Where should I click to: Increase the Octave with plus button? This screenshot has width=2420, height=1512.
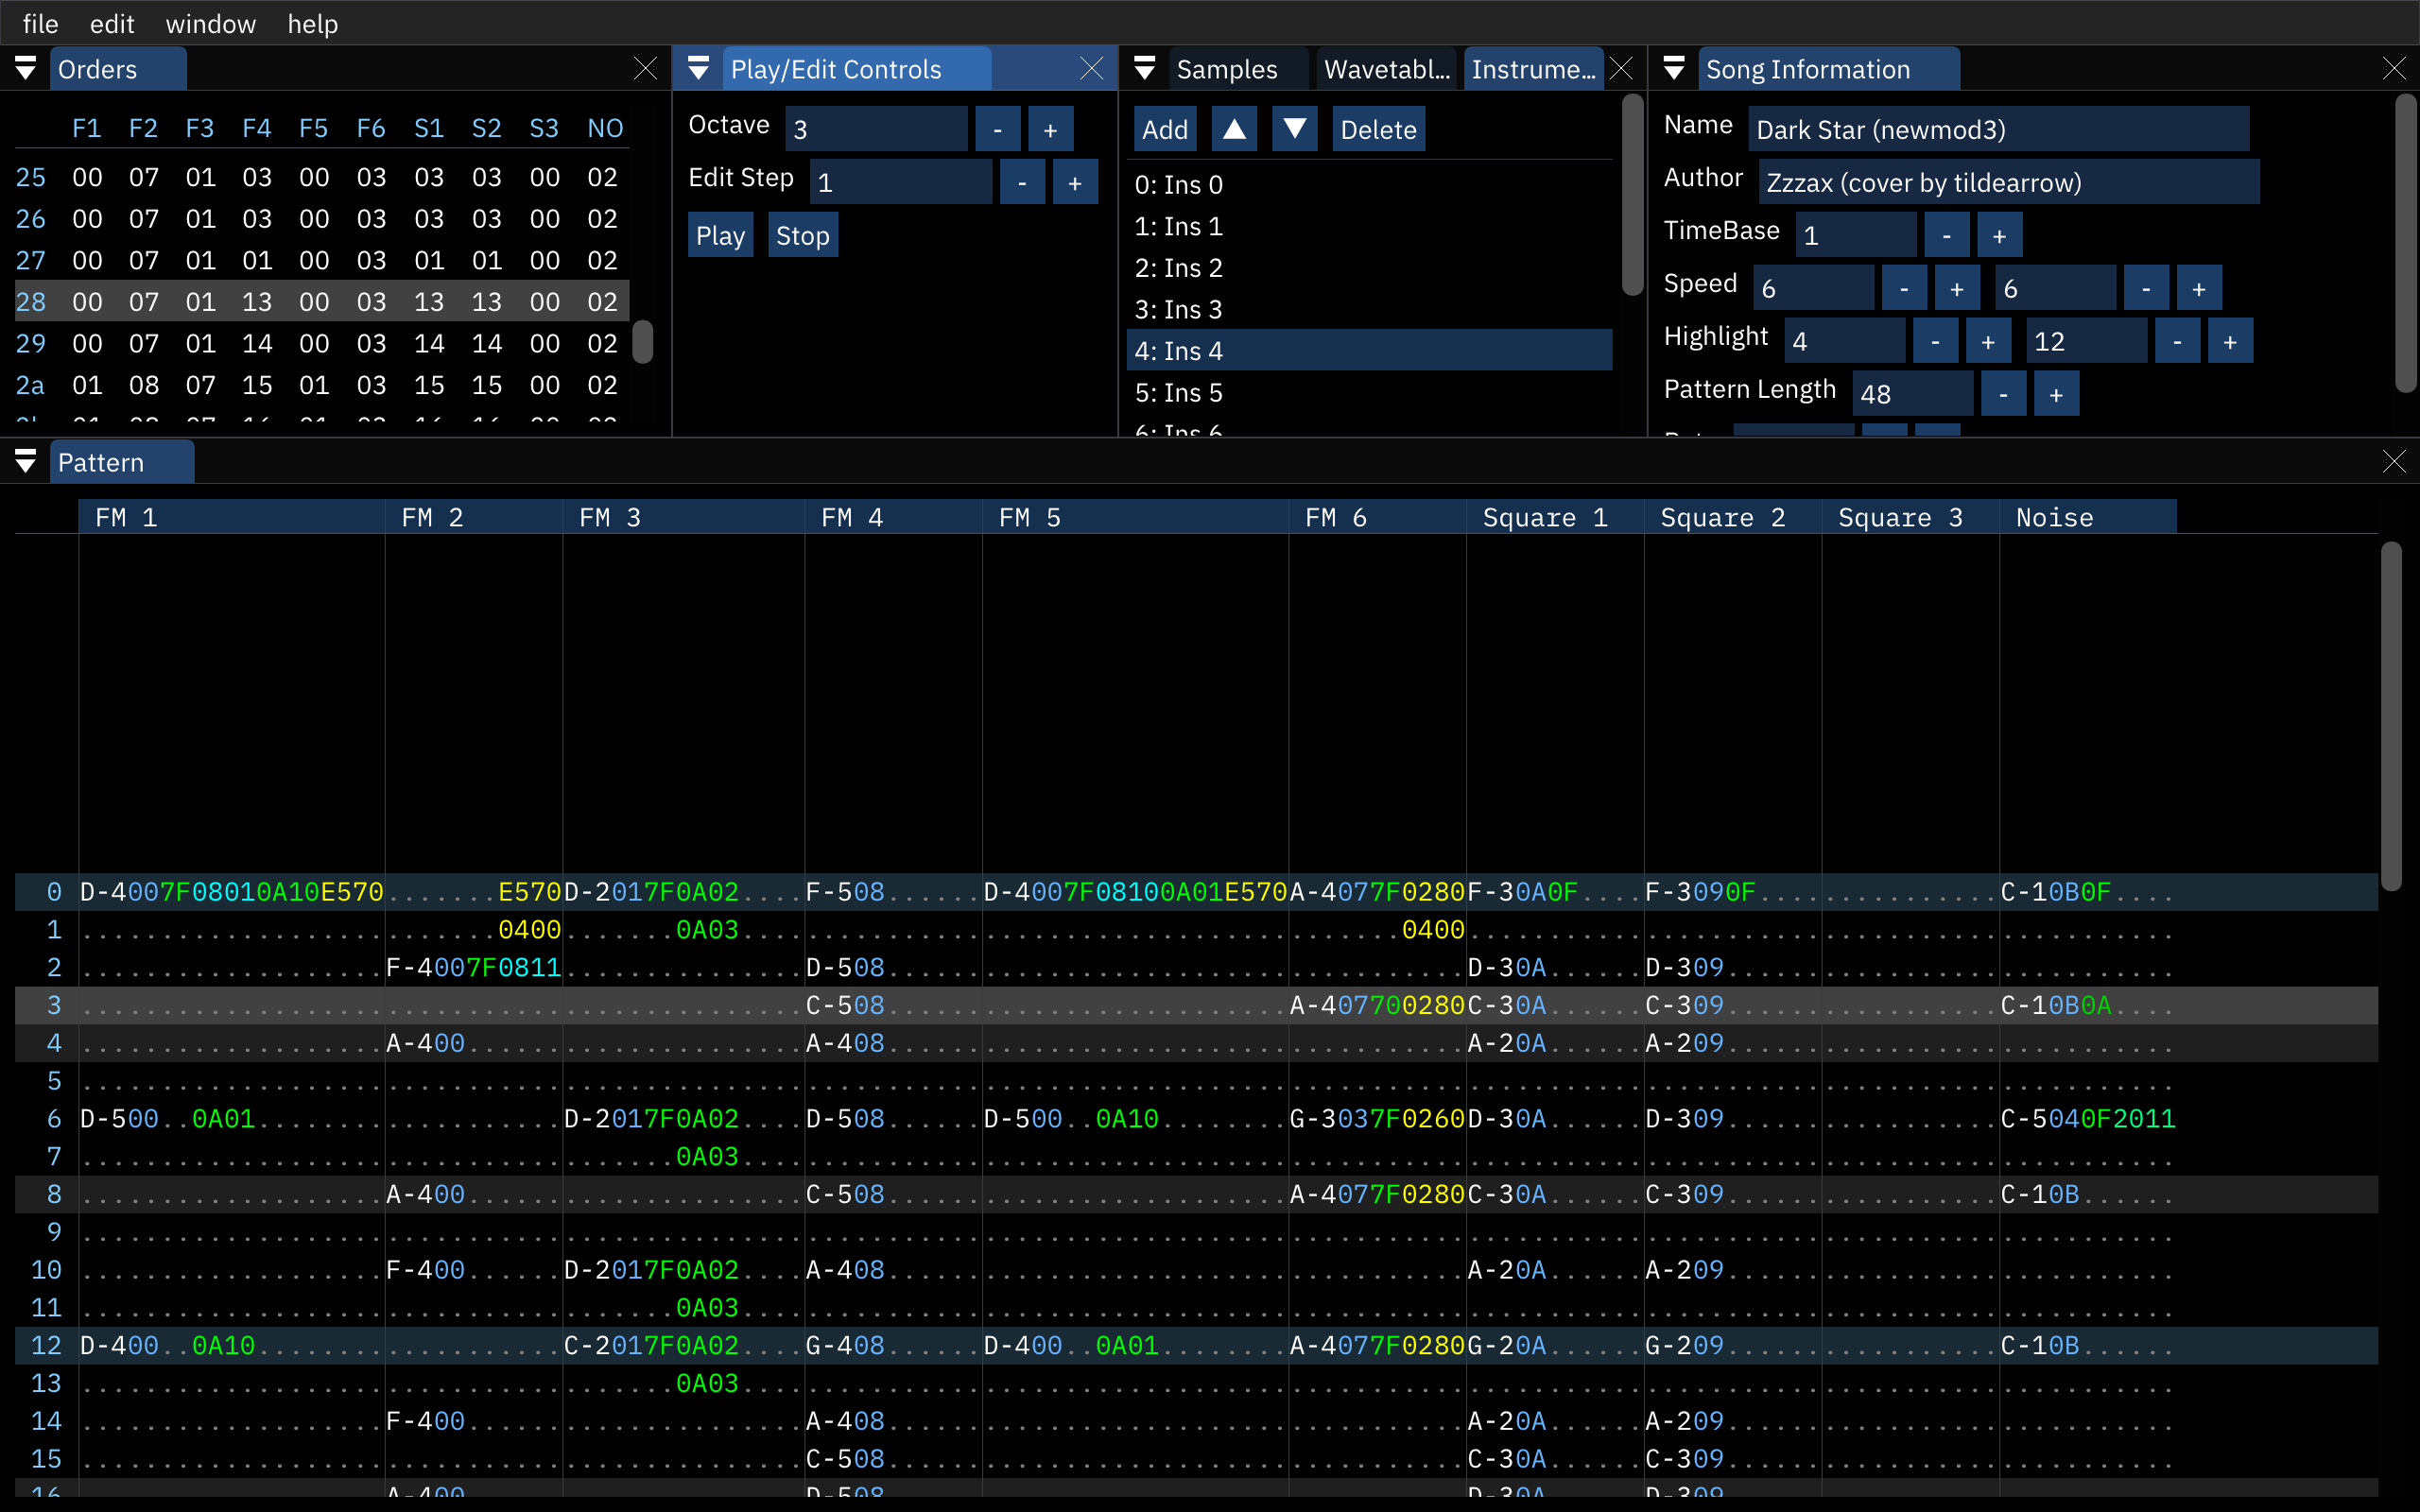[x=1050, y=129]
